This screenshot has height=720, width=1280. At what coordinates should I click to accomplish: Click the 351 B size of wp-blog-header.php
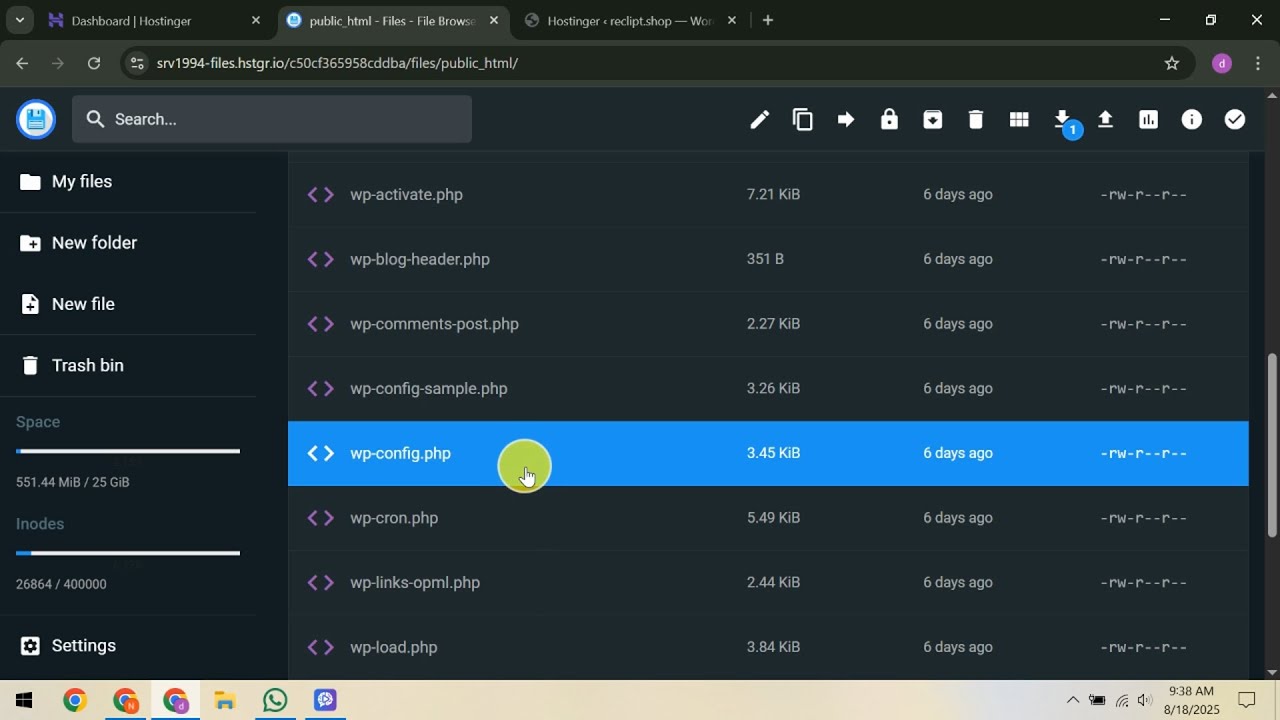pos(765,259)
